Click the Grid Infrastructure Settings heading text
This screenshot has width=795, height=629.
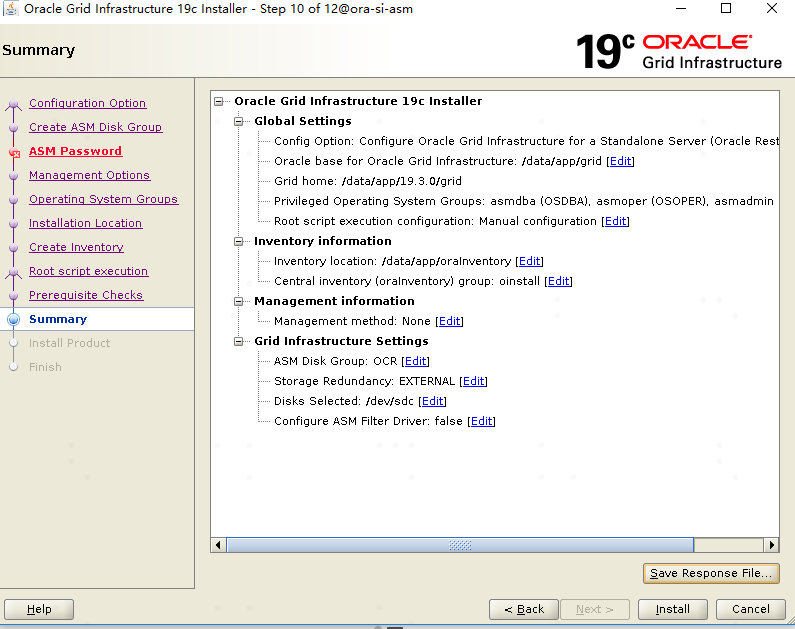tap(341, 341)
